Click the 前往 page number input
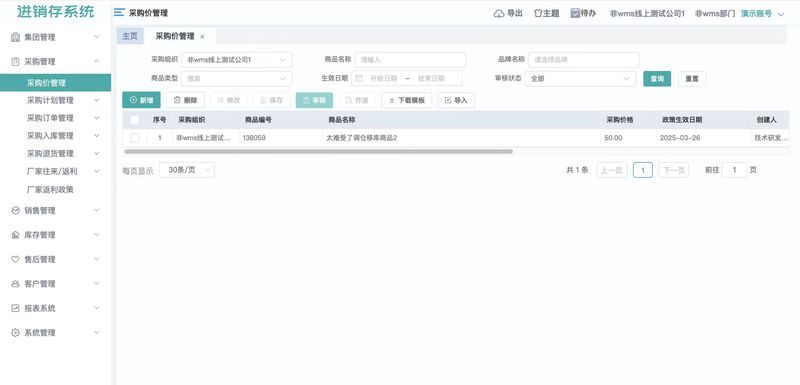The width and height of the screenshot is (800, 385). pyautogui.click(x=735, y=170)
